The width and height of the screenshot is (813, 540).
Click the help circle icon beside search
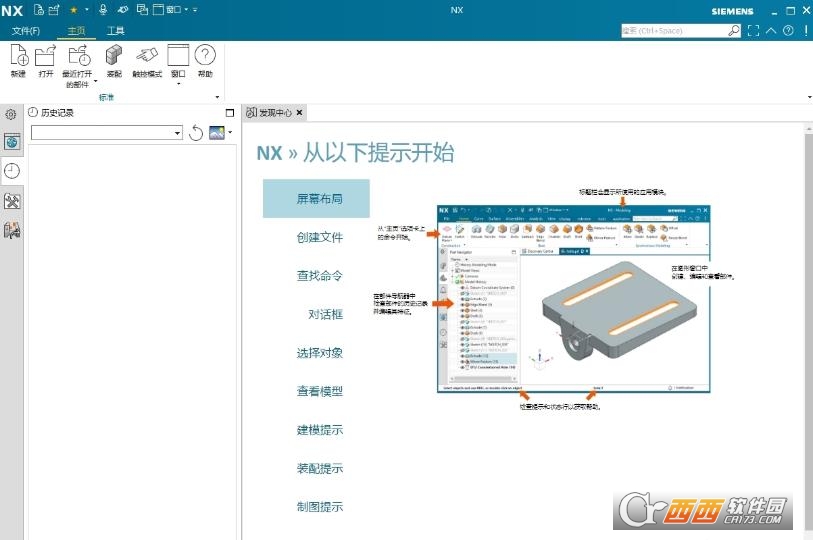tap(788, 31)
